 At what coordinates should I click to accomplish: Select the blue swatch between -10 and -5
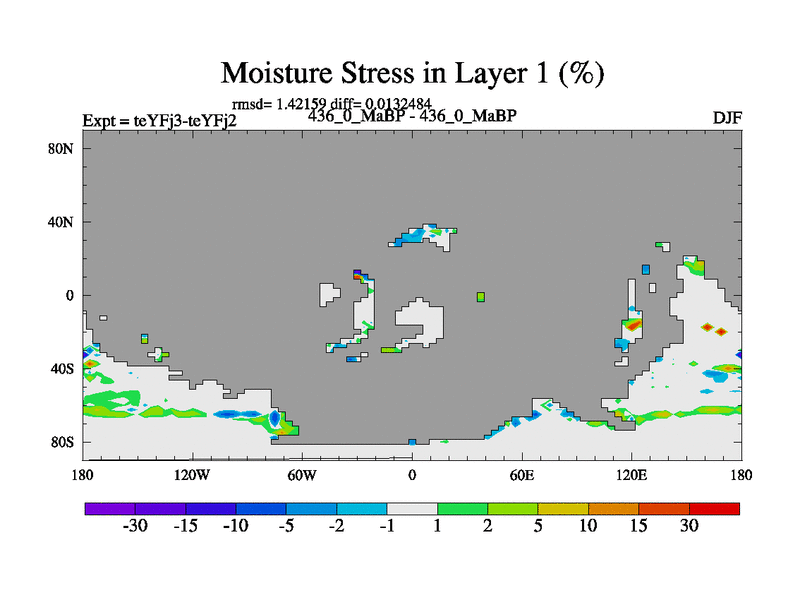261,508
